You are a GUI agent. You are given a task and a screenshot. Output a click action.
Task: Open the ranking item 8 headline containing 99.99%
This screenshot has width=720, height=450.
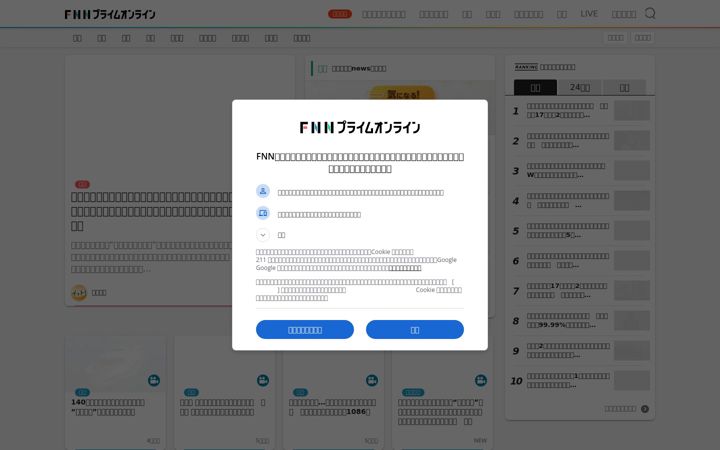(x=568, y=321)
